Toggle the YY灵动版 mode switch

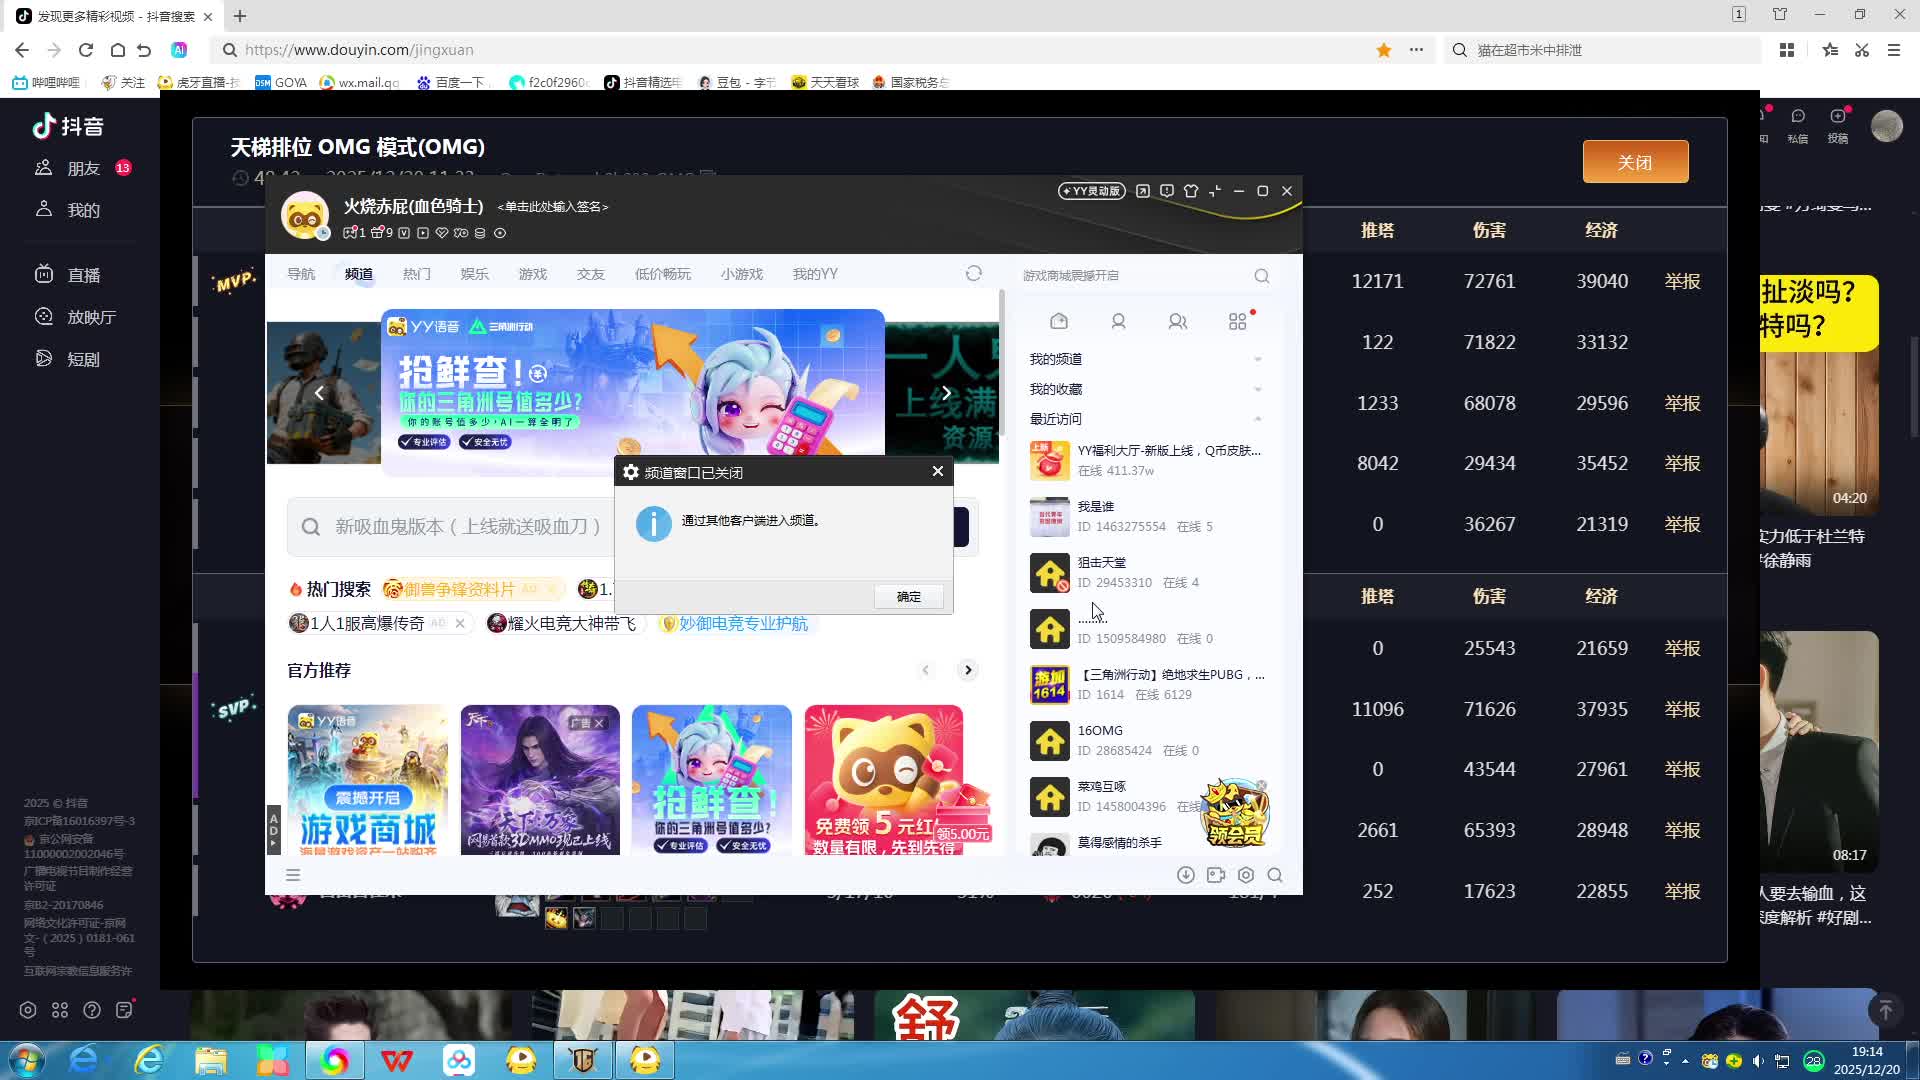pos(1091,191)
